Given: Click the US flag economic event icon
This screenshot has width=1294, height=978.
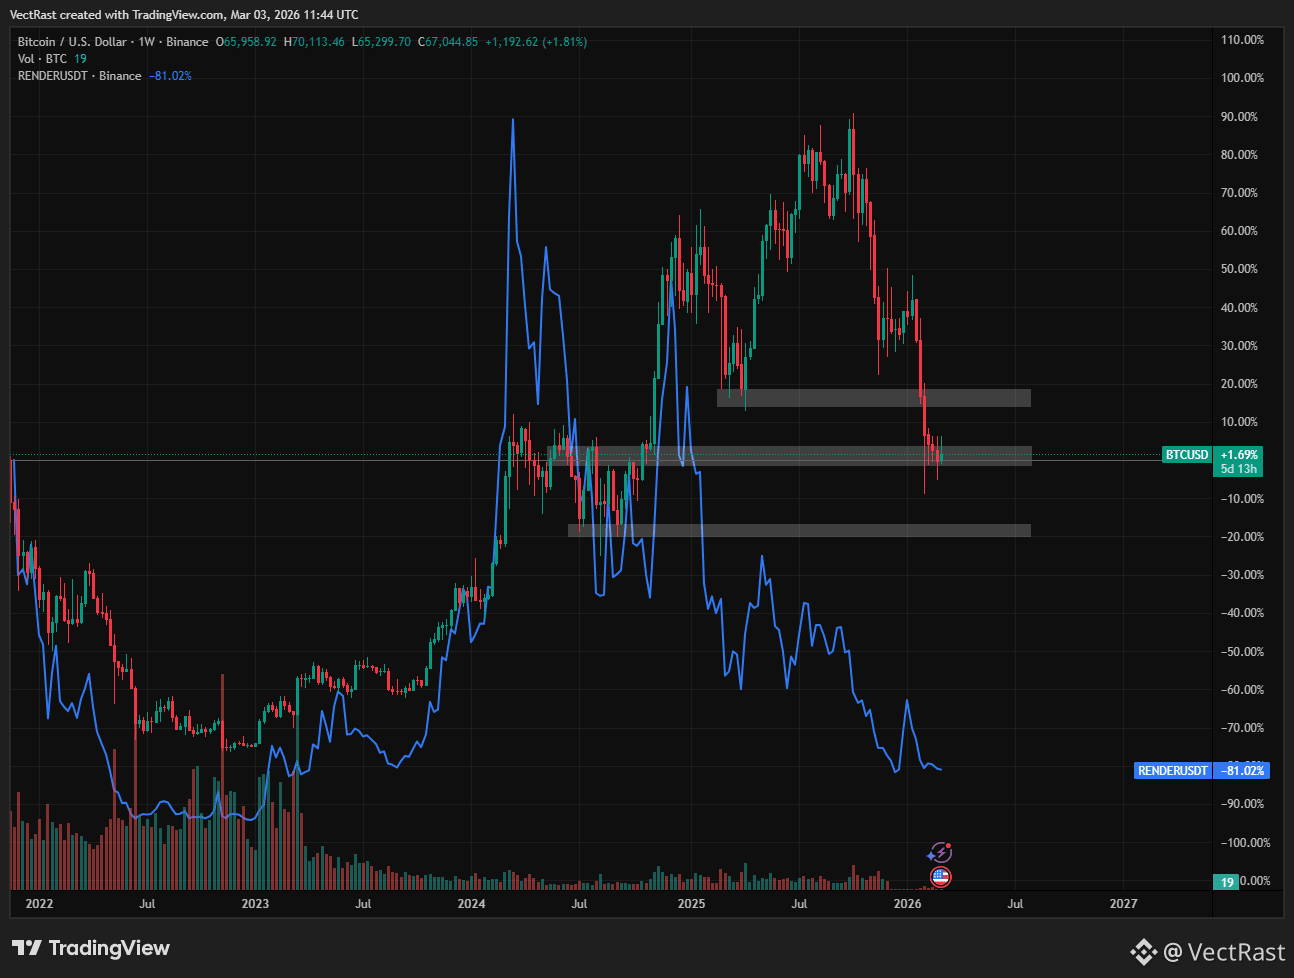Looking at the screenshot, I should click(x=940, y=877).
